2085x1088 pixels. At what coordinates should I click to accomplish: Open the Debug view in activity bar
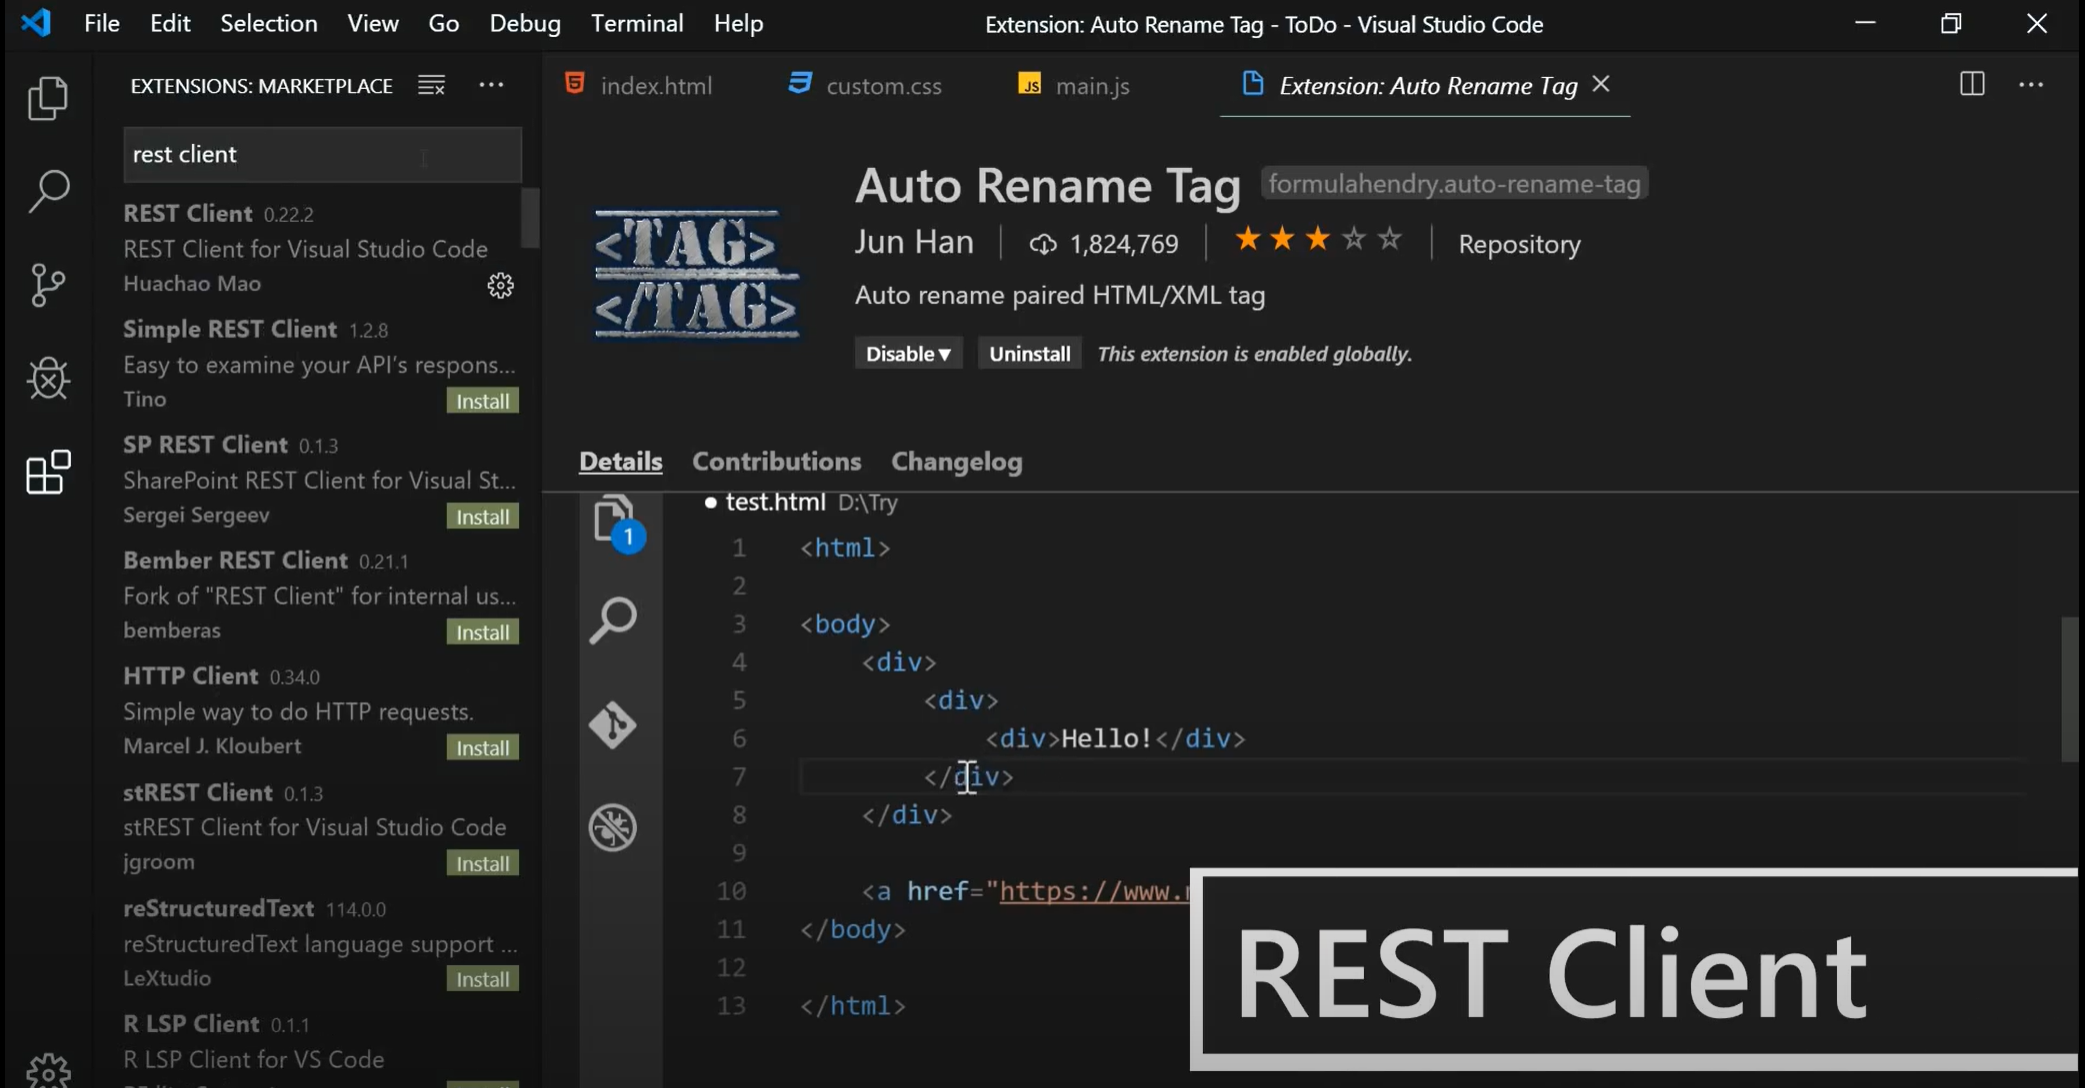(x=47, y=378)
